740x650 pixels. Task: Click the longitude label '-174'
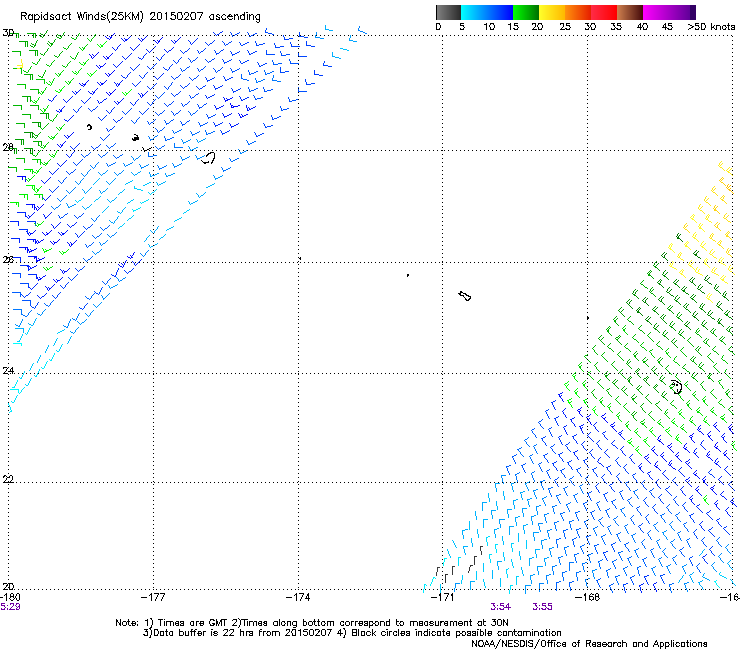[x=298, y=597]
